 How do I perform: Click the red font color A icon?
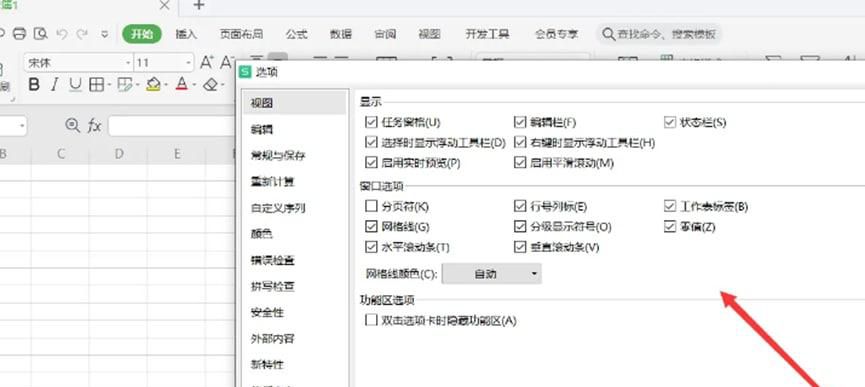point(181,84)
